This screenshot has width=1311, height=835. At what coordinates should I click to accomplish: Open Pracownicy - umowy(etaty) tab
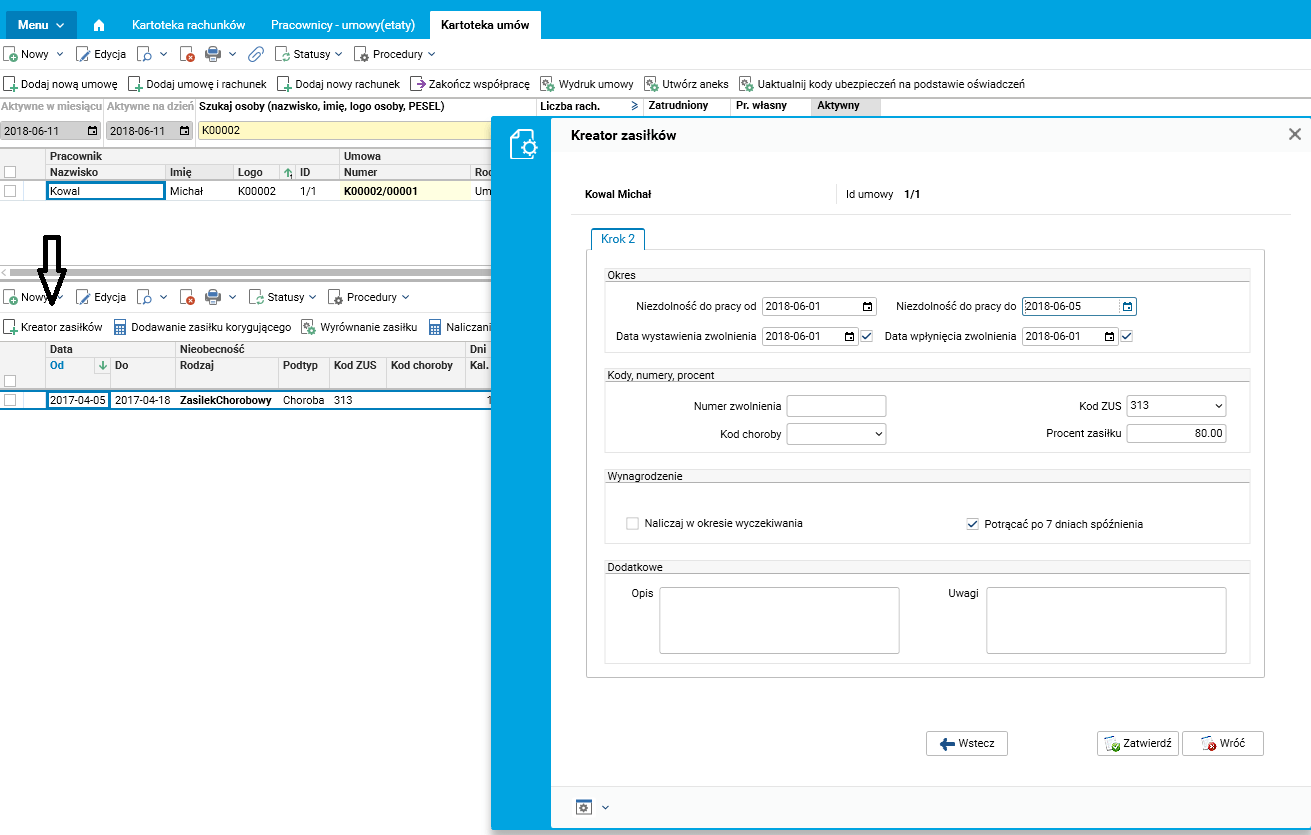point(344,25)
